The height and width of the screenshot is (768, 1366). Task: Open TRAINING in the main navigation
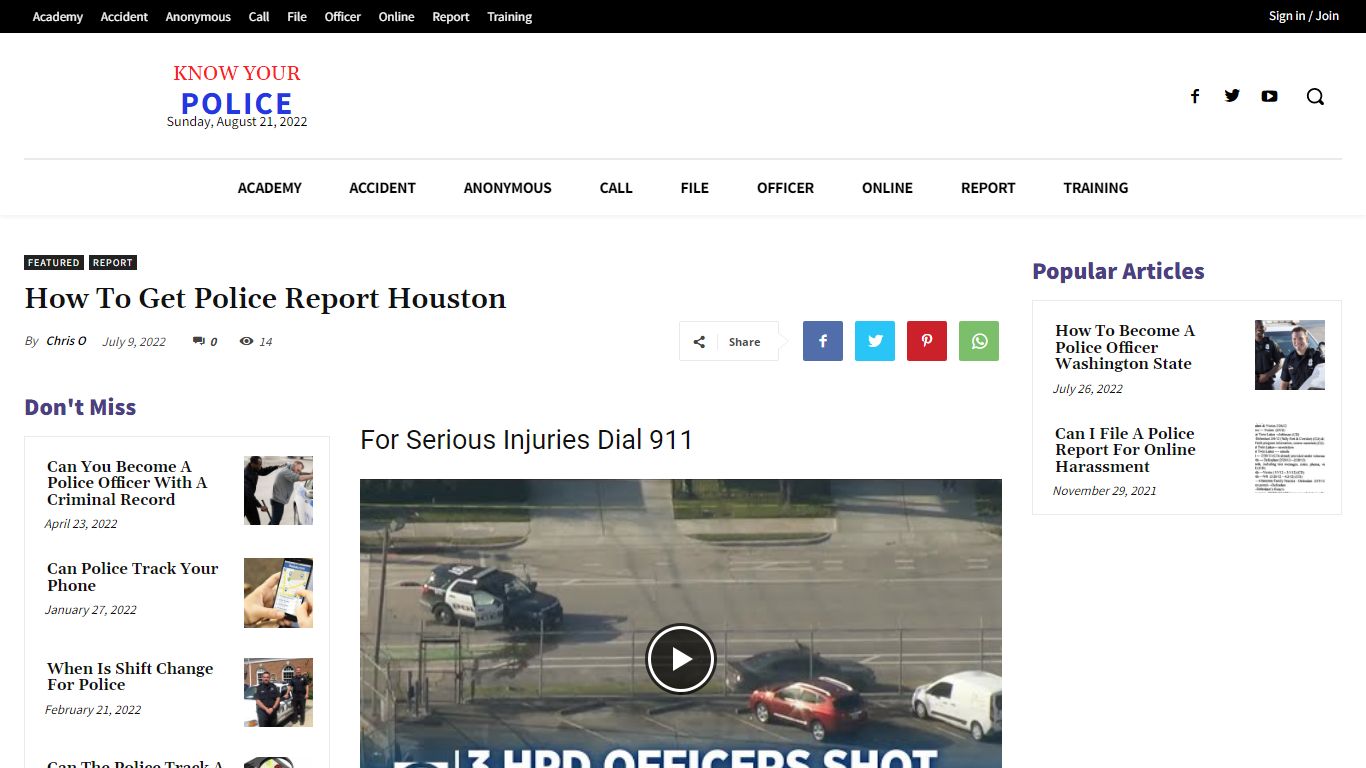click(1096, 188)
